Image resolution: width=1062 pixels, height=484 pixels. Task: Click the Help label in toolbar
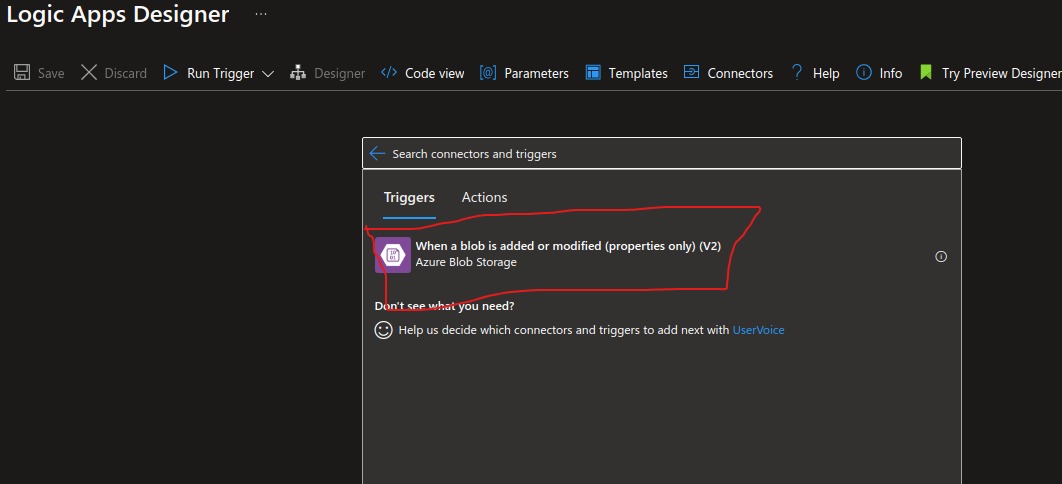pyautogui.click(x=826, y=73)
